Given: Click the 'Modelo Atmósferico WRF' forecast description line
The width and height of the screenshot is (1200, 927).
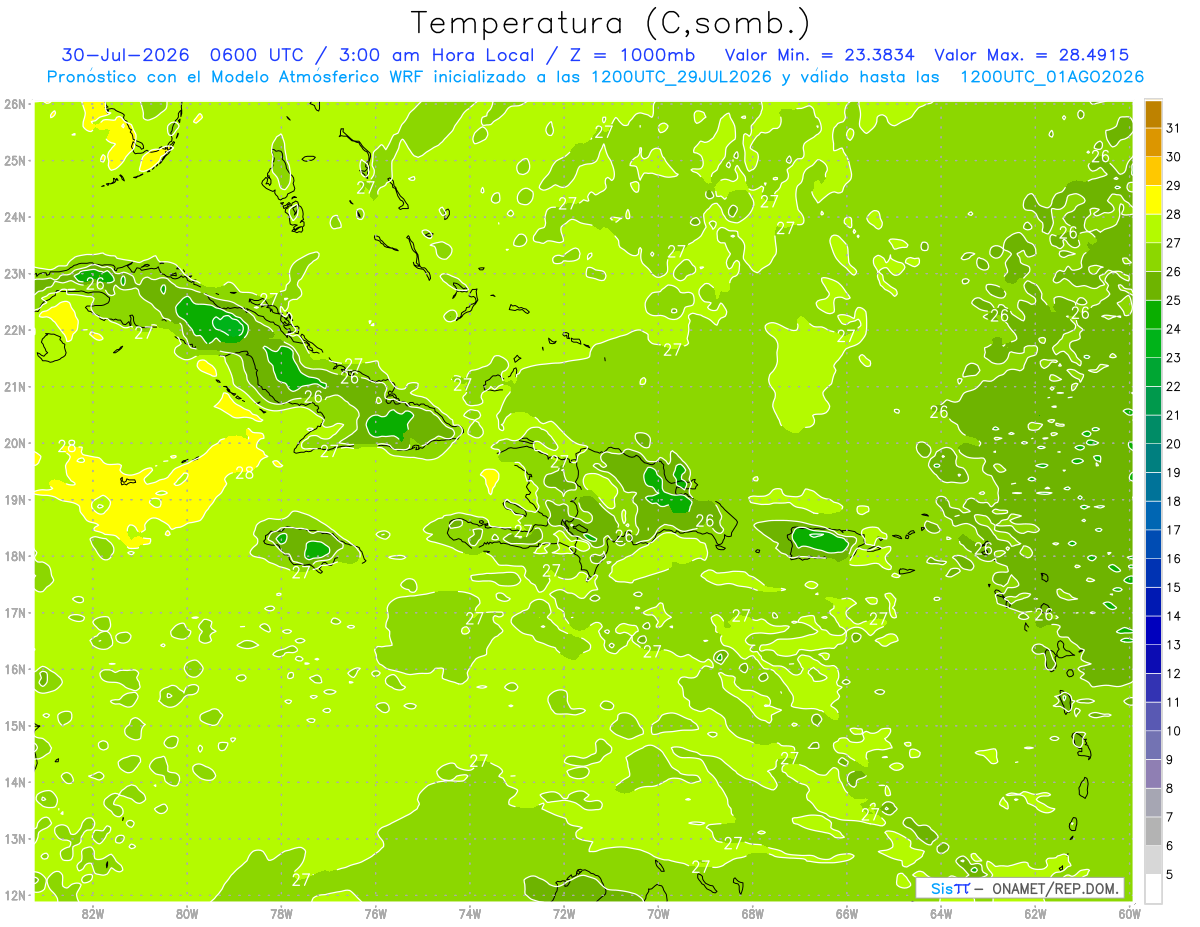Looking at the screenshot, I should [x=594, y=76].
